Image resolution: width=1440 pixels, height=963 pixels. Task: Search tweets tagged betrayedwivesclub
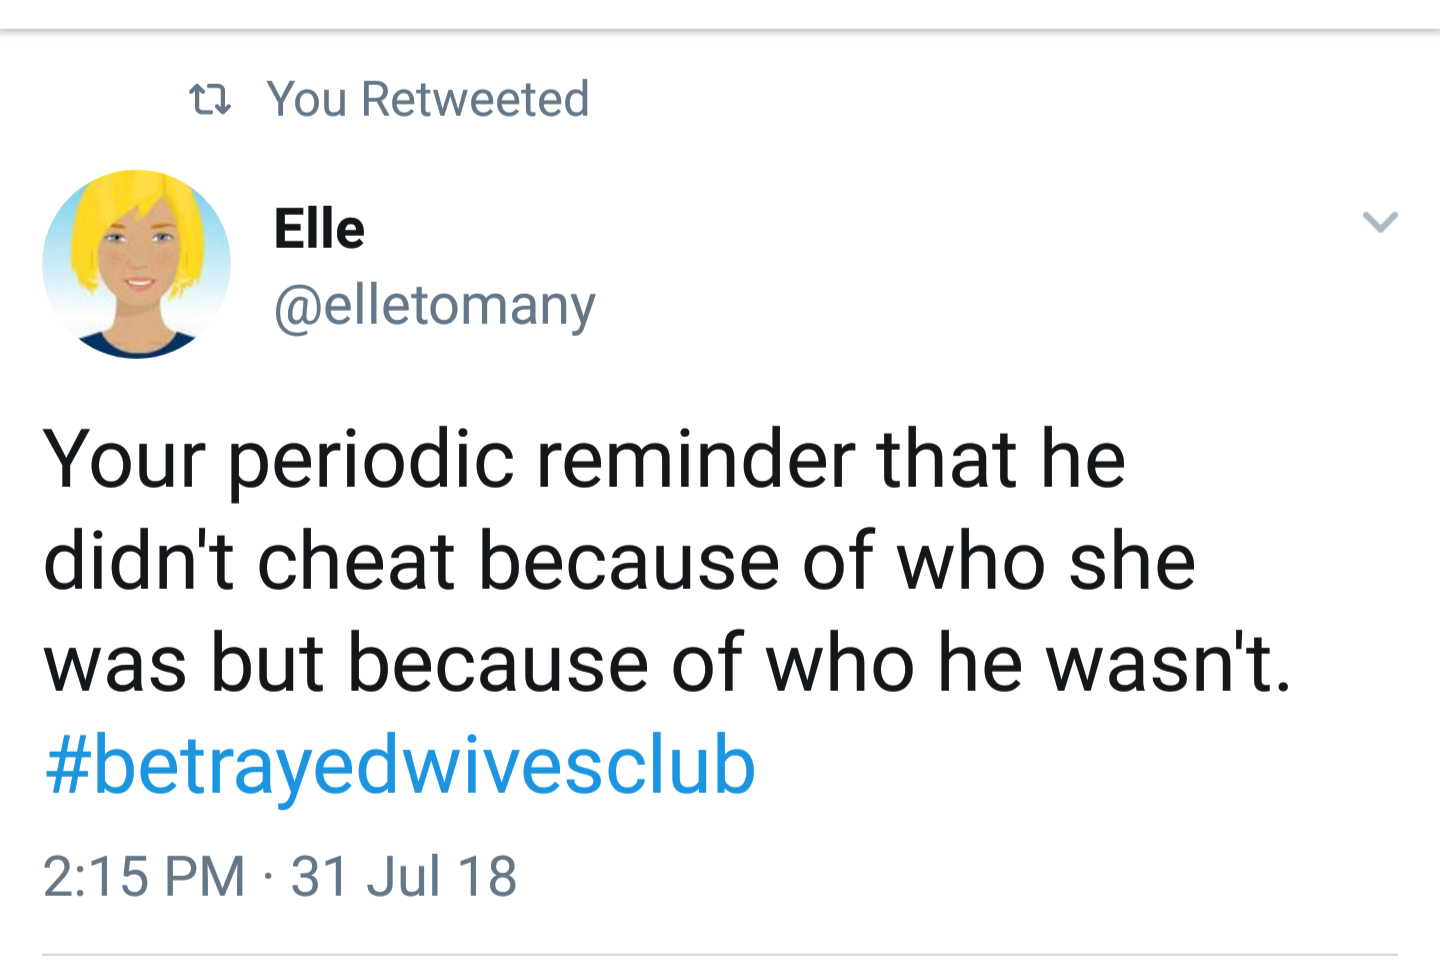[x=400, y=766]
